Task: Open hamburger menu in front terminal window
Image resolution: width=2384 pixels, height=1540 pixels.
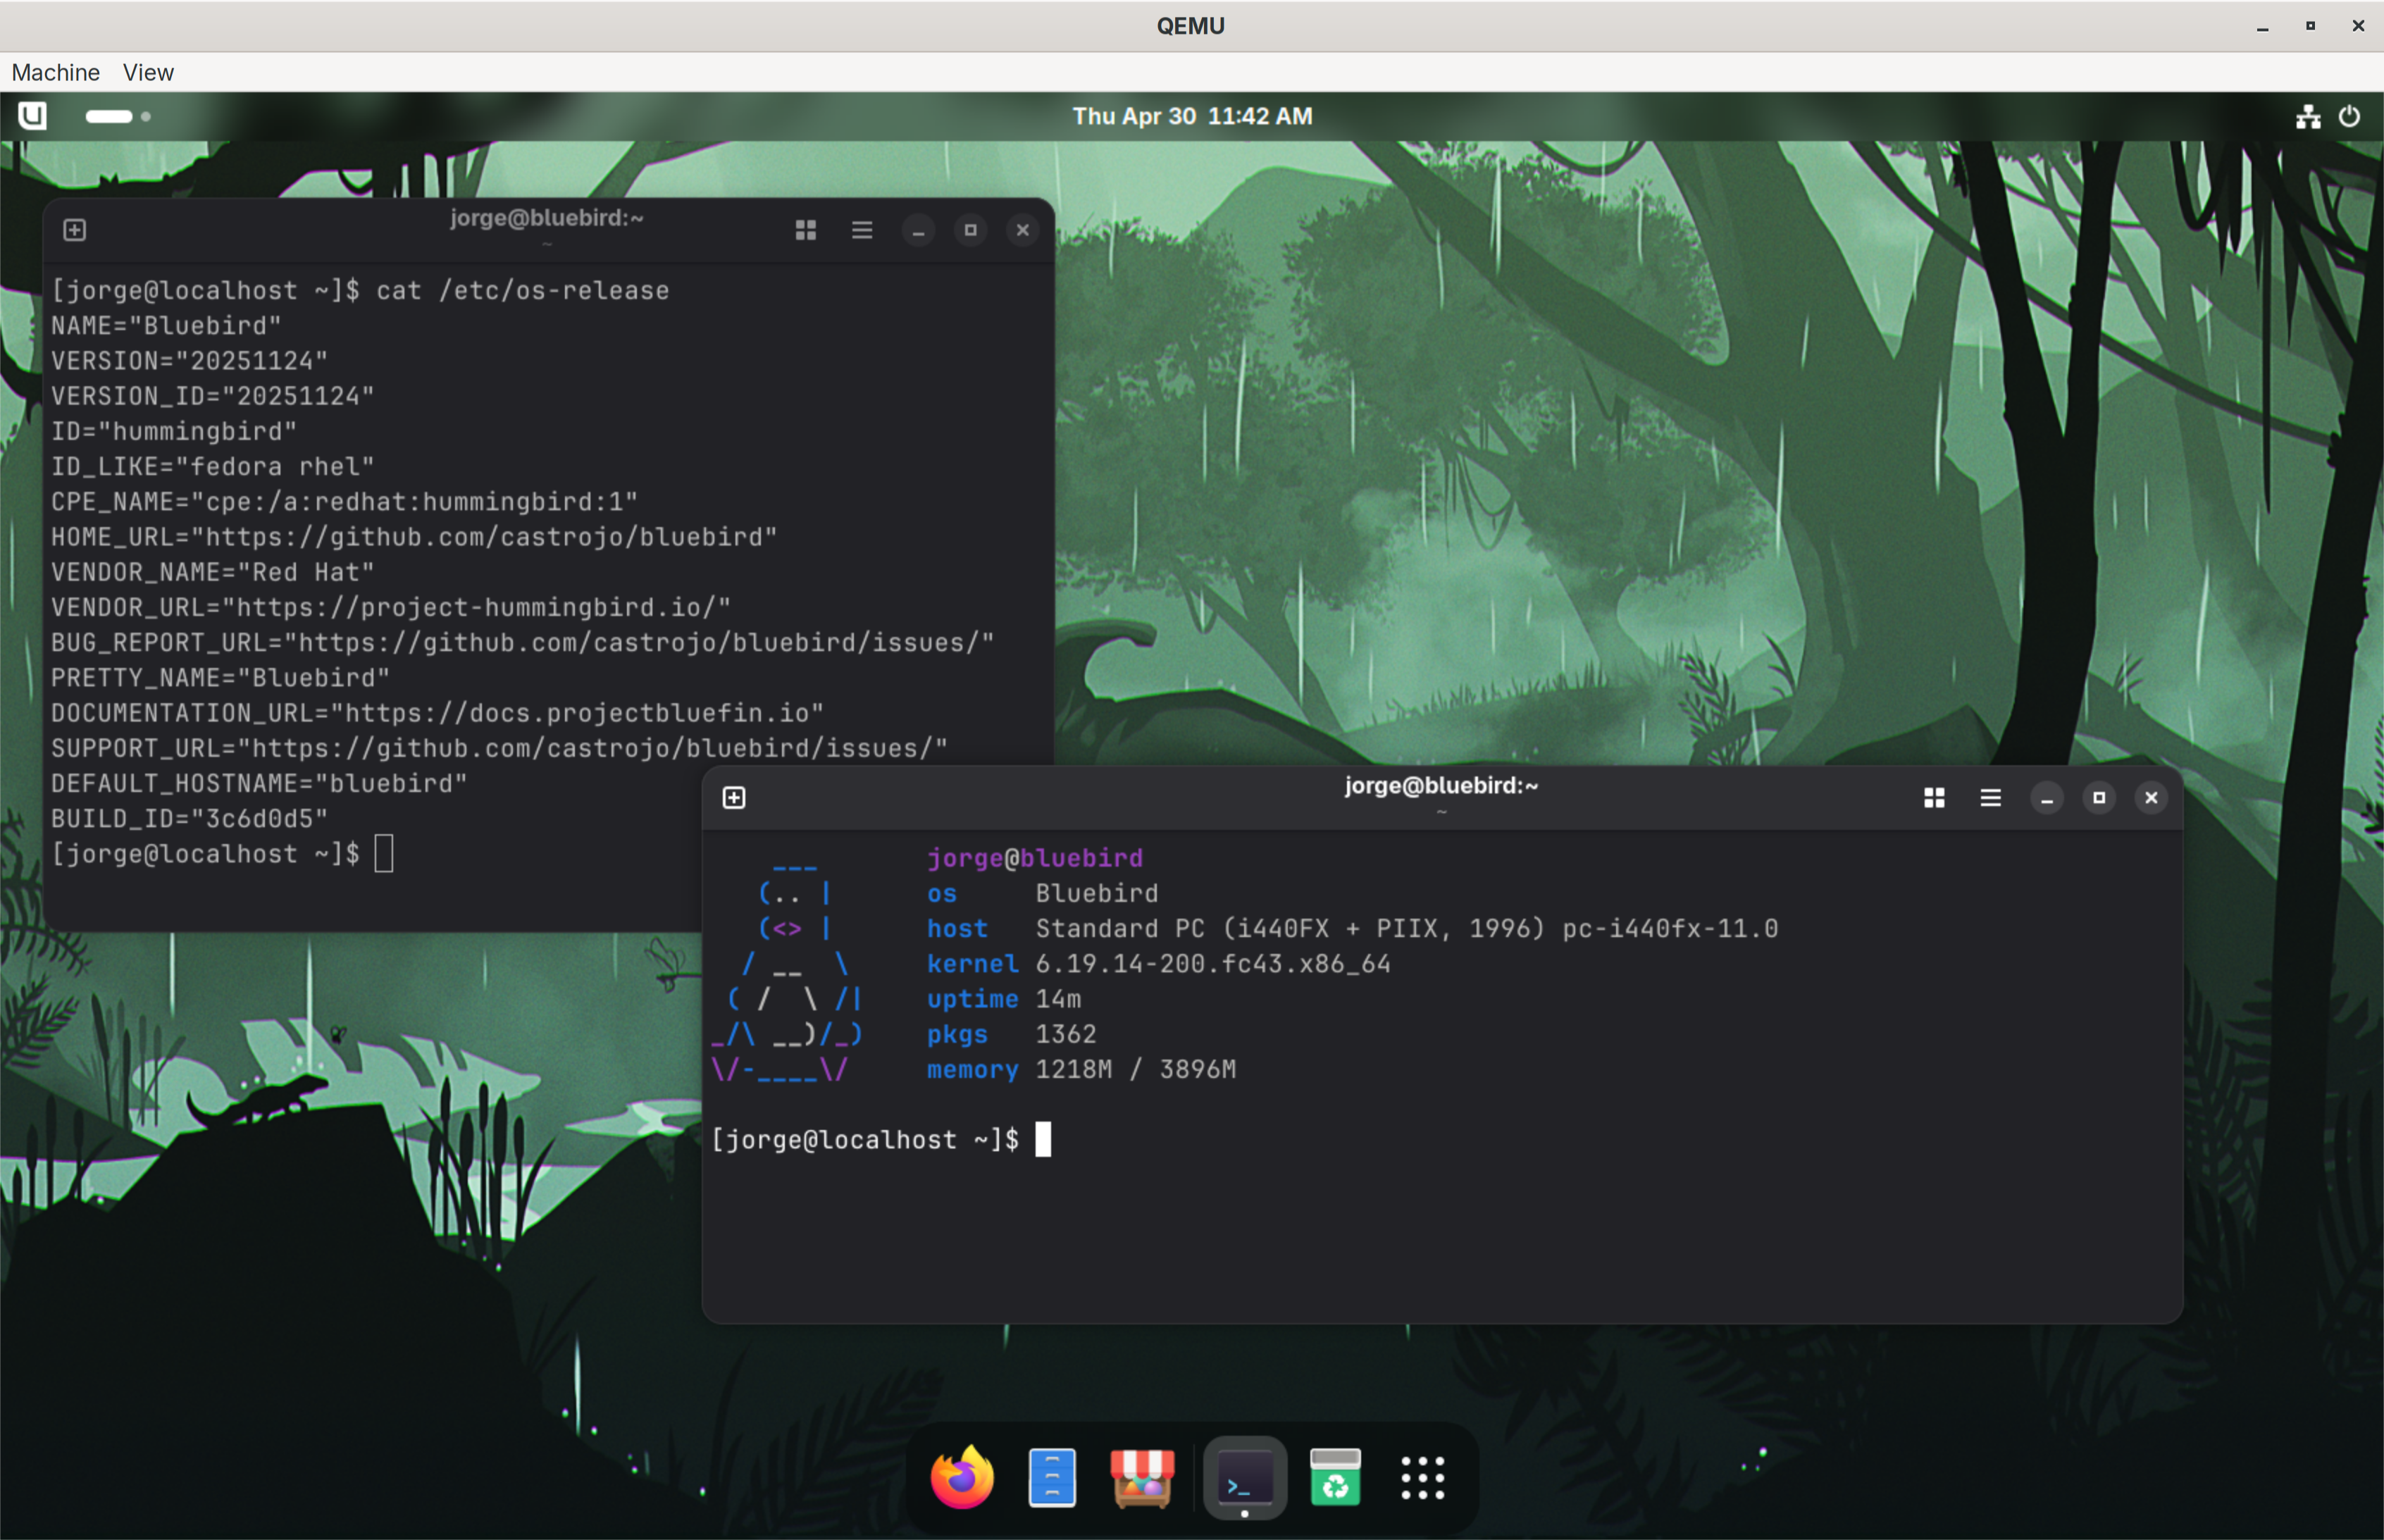Action: (x=1990, y=798)
